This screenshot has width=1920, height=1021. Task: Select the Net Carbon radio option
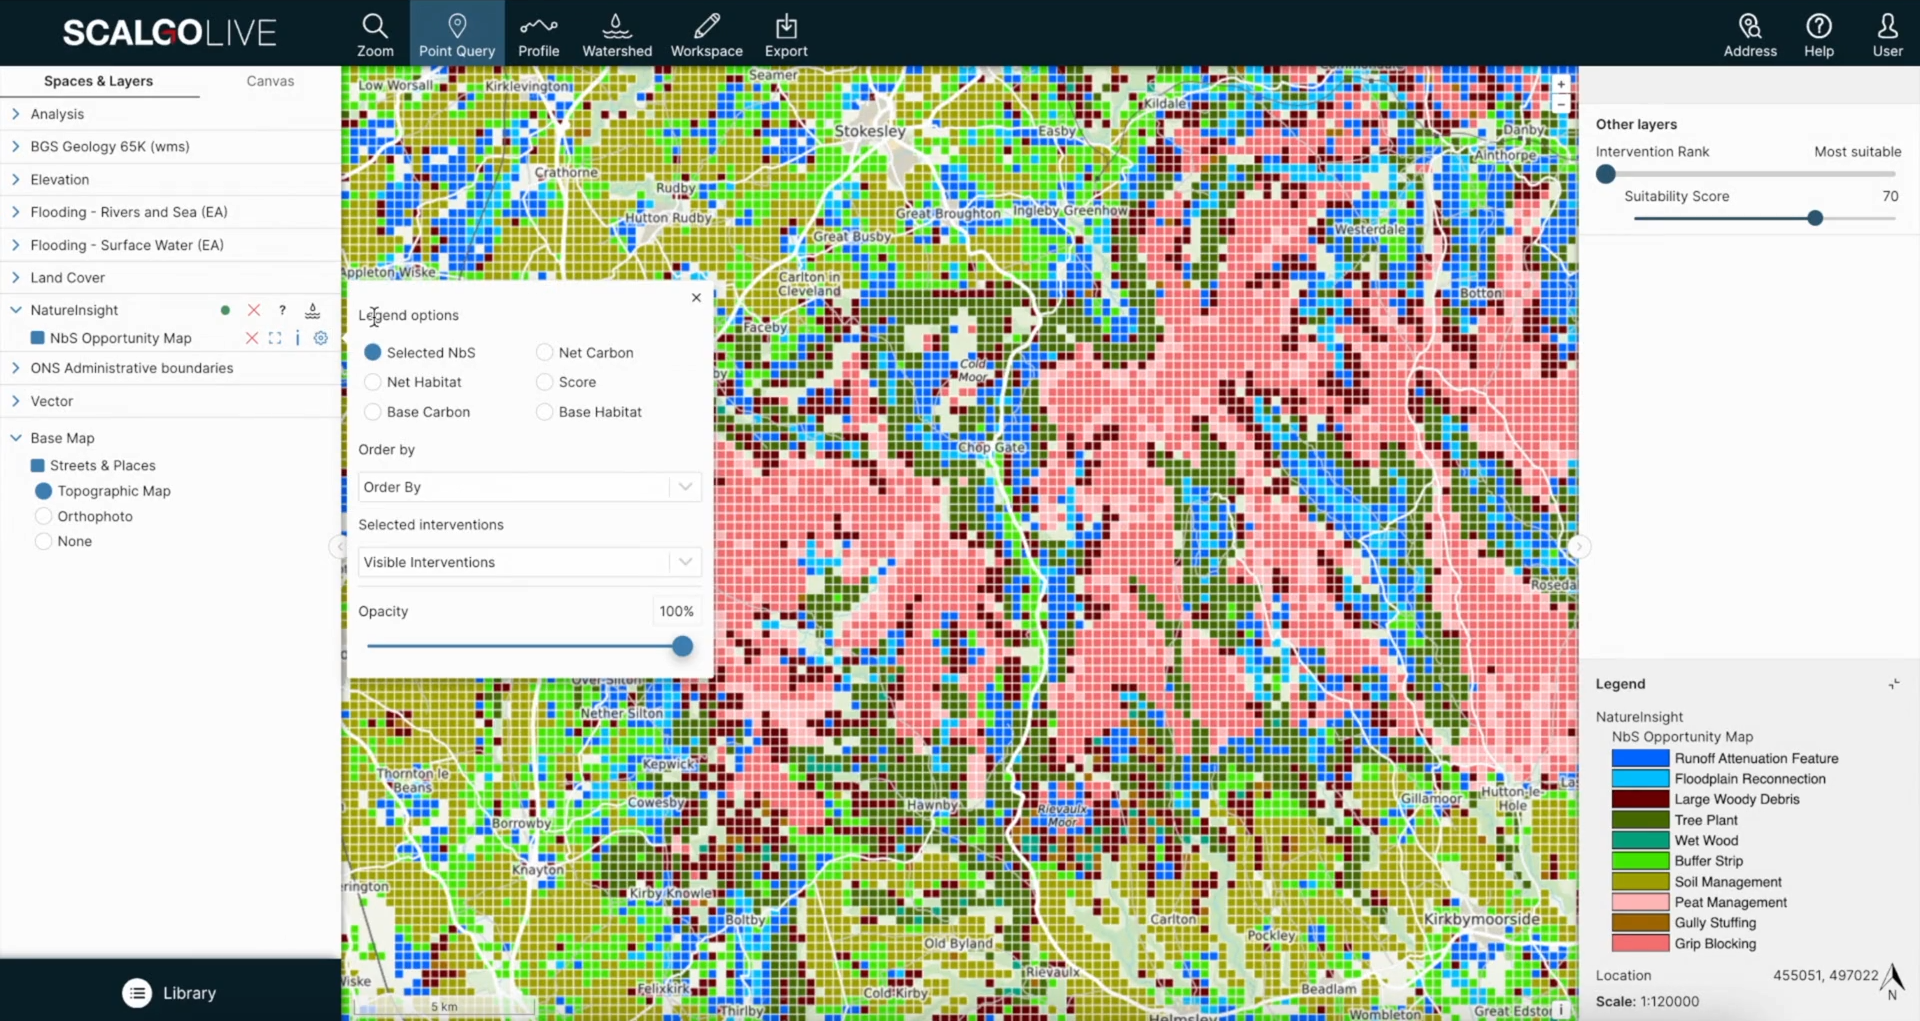pyautogui.click(x=545, y=353)
